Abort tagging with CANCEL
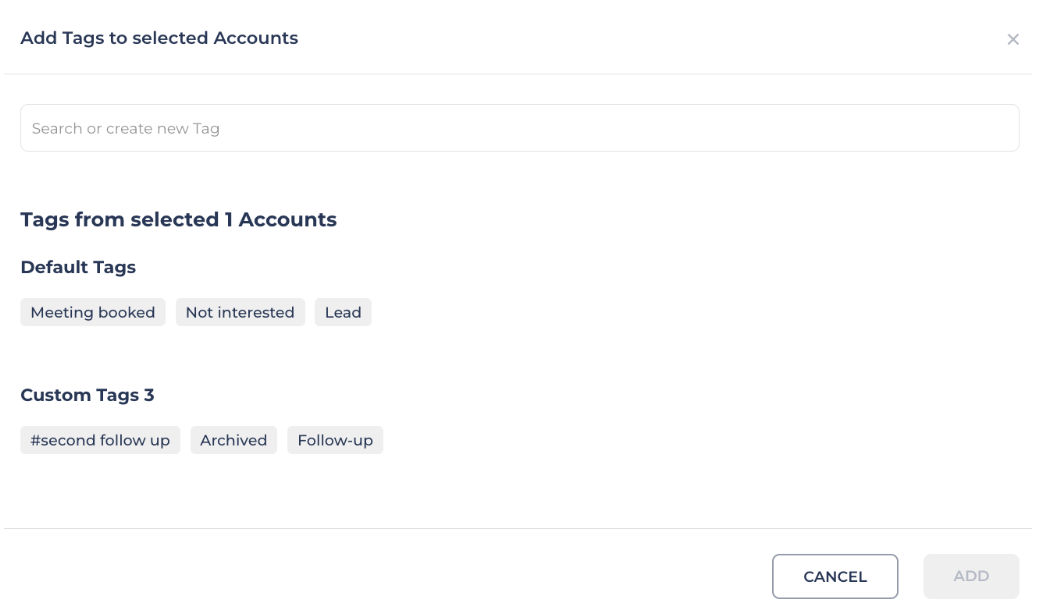The image size is (1044, 614). (x=835, y=577)
